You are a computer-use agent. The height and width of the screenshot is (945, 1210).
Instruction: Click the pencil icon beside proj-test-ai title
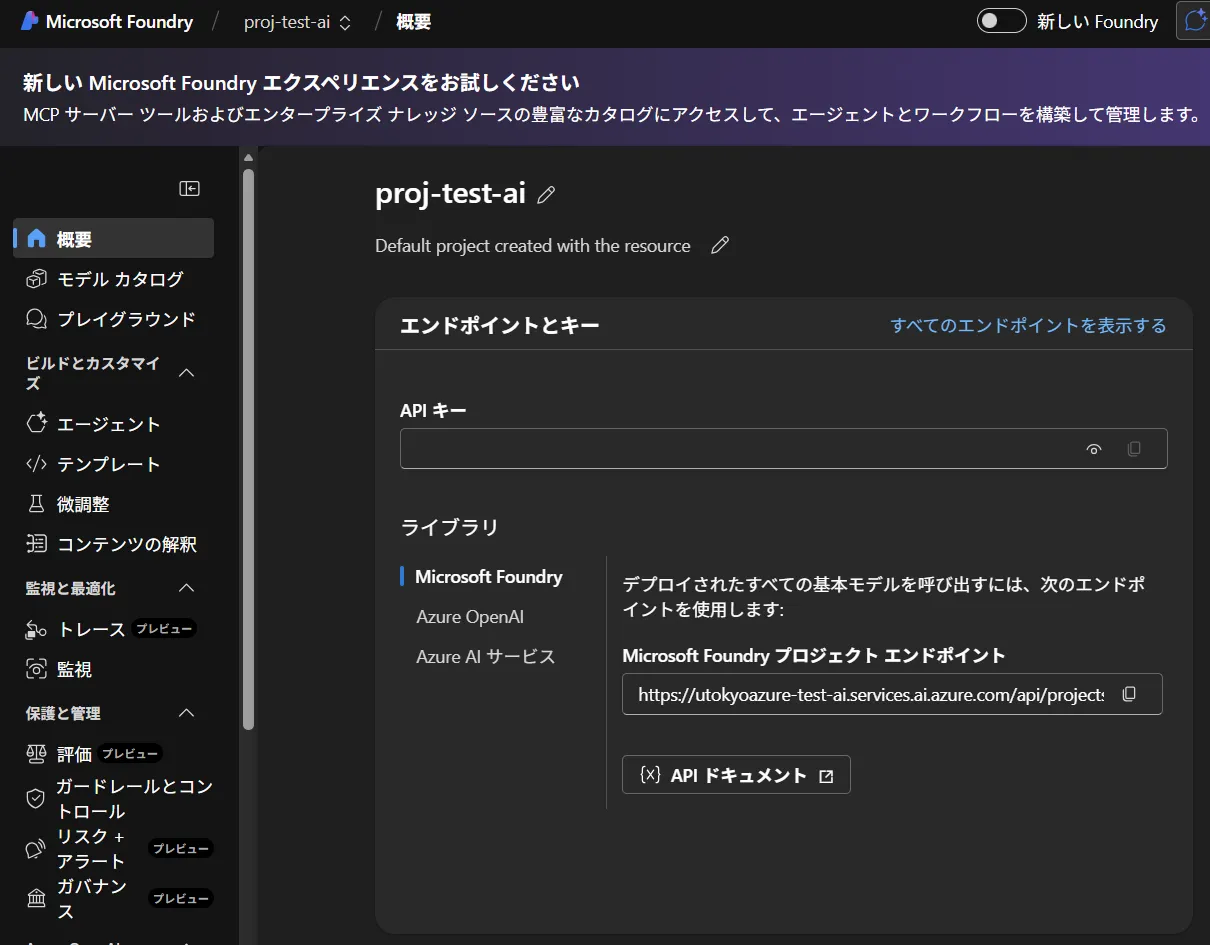click(546, 195)
